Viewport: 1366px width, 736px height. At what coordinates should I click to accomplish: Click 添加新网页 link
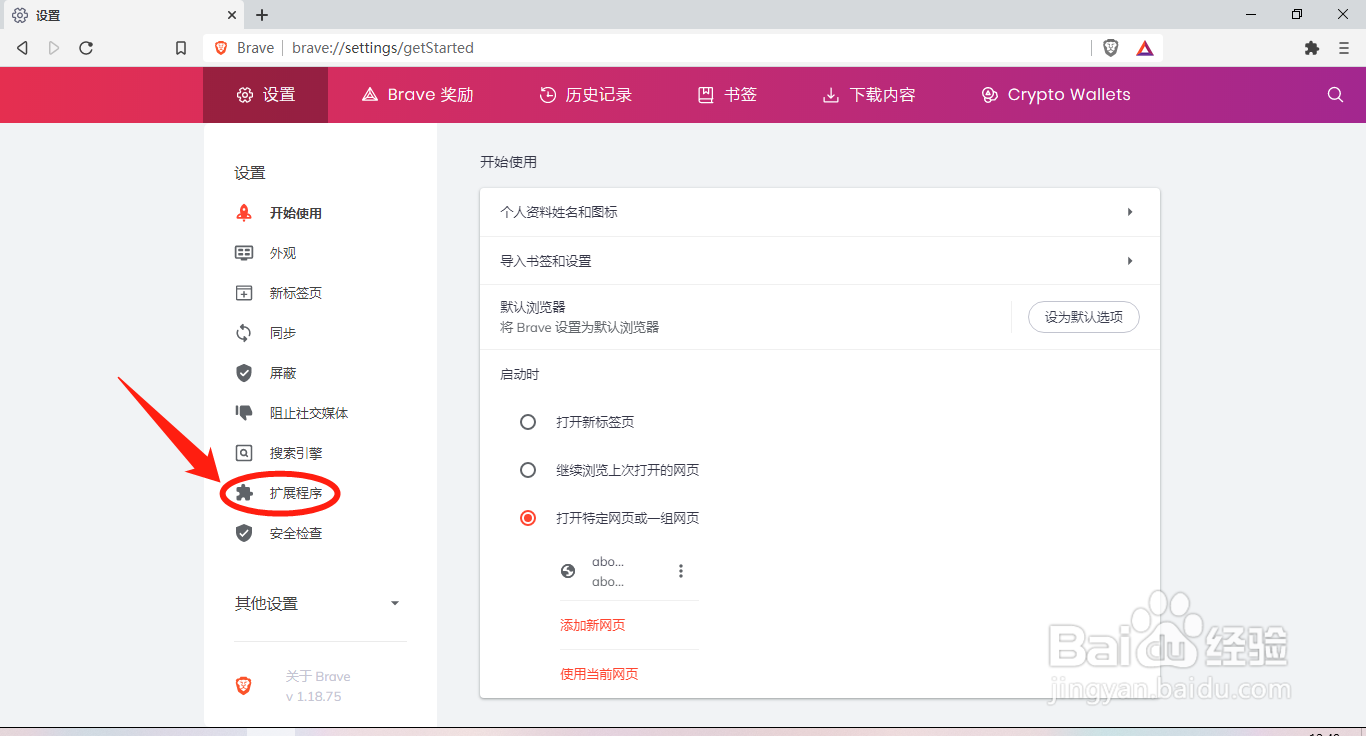(593, 625)
